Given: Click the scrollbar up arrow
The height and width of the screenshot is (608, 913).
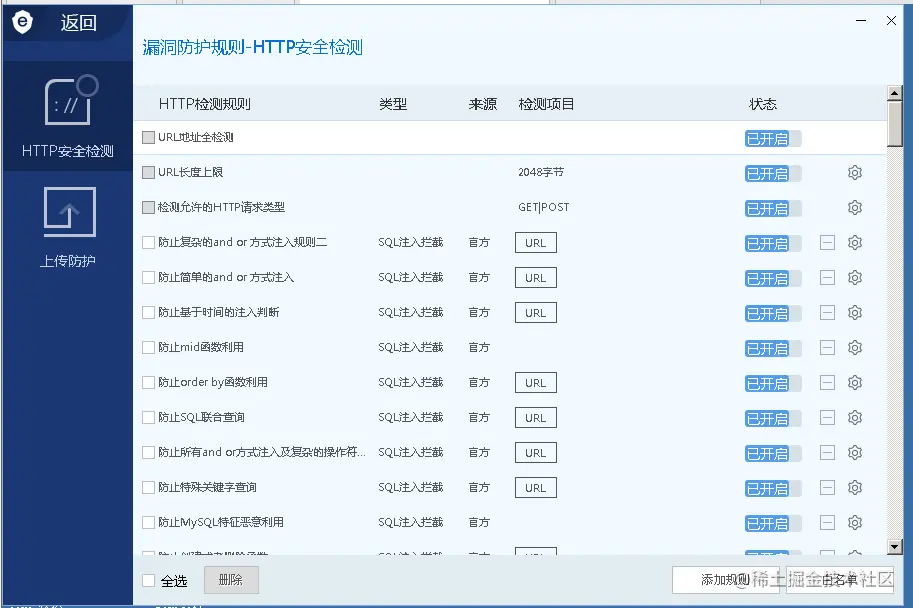Looking at the screenshot, I should pos(894,93).
